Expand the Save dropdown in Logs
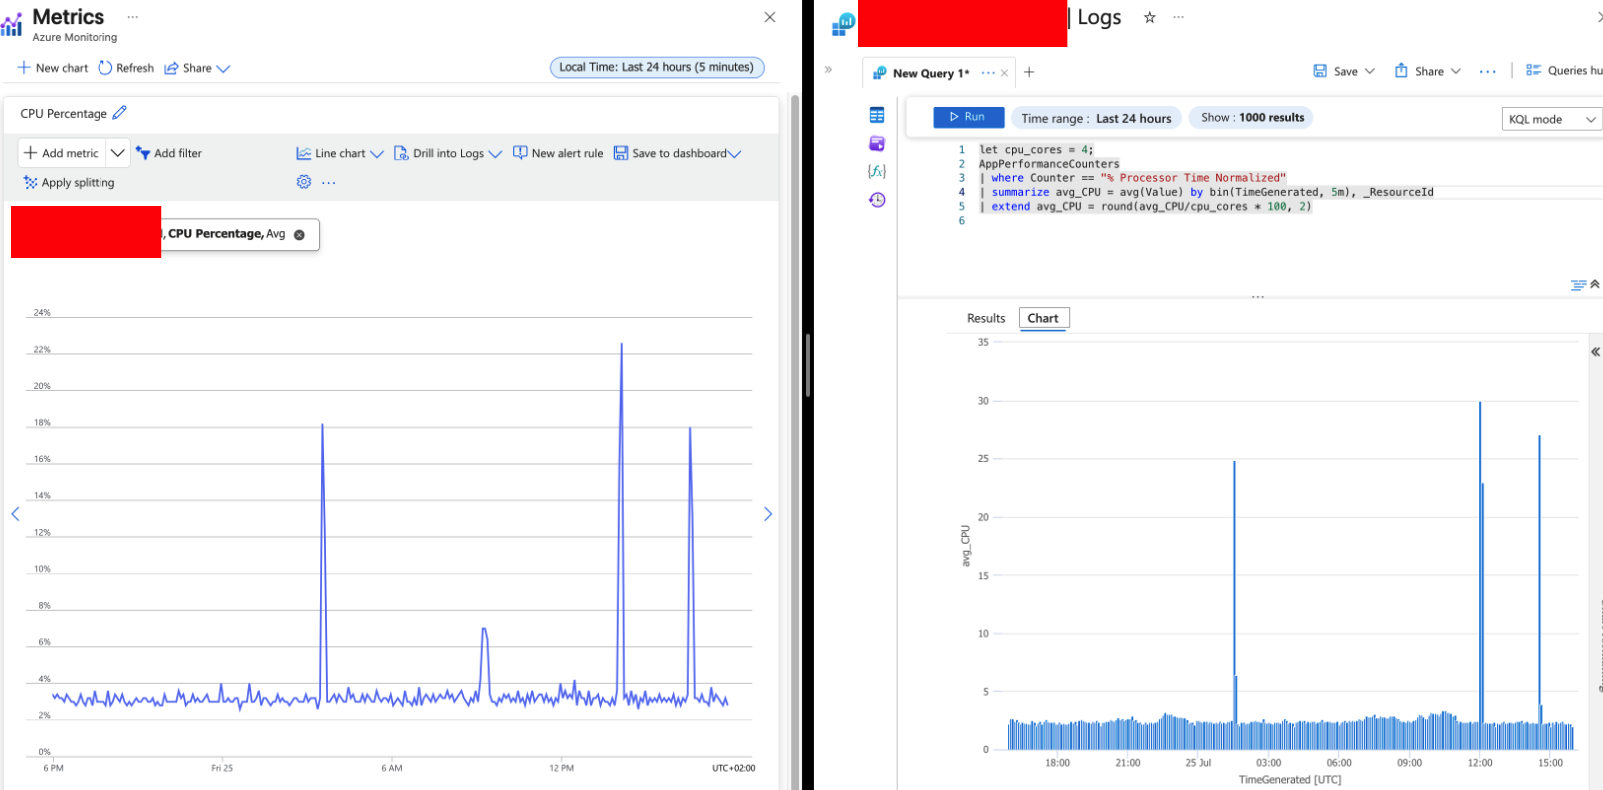This screenshot has width=1603, height=790. tap(1370, 71)
